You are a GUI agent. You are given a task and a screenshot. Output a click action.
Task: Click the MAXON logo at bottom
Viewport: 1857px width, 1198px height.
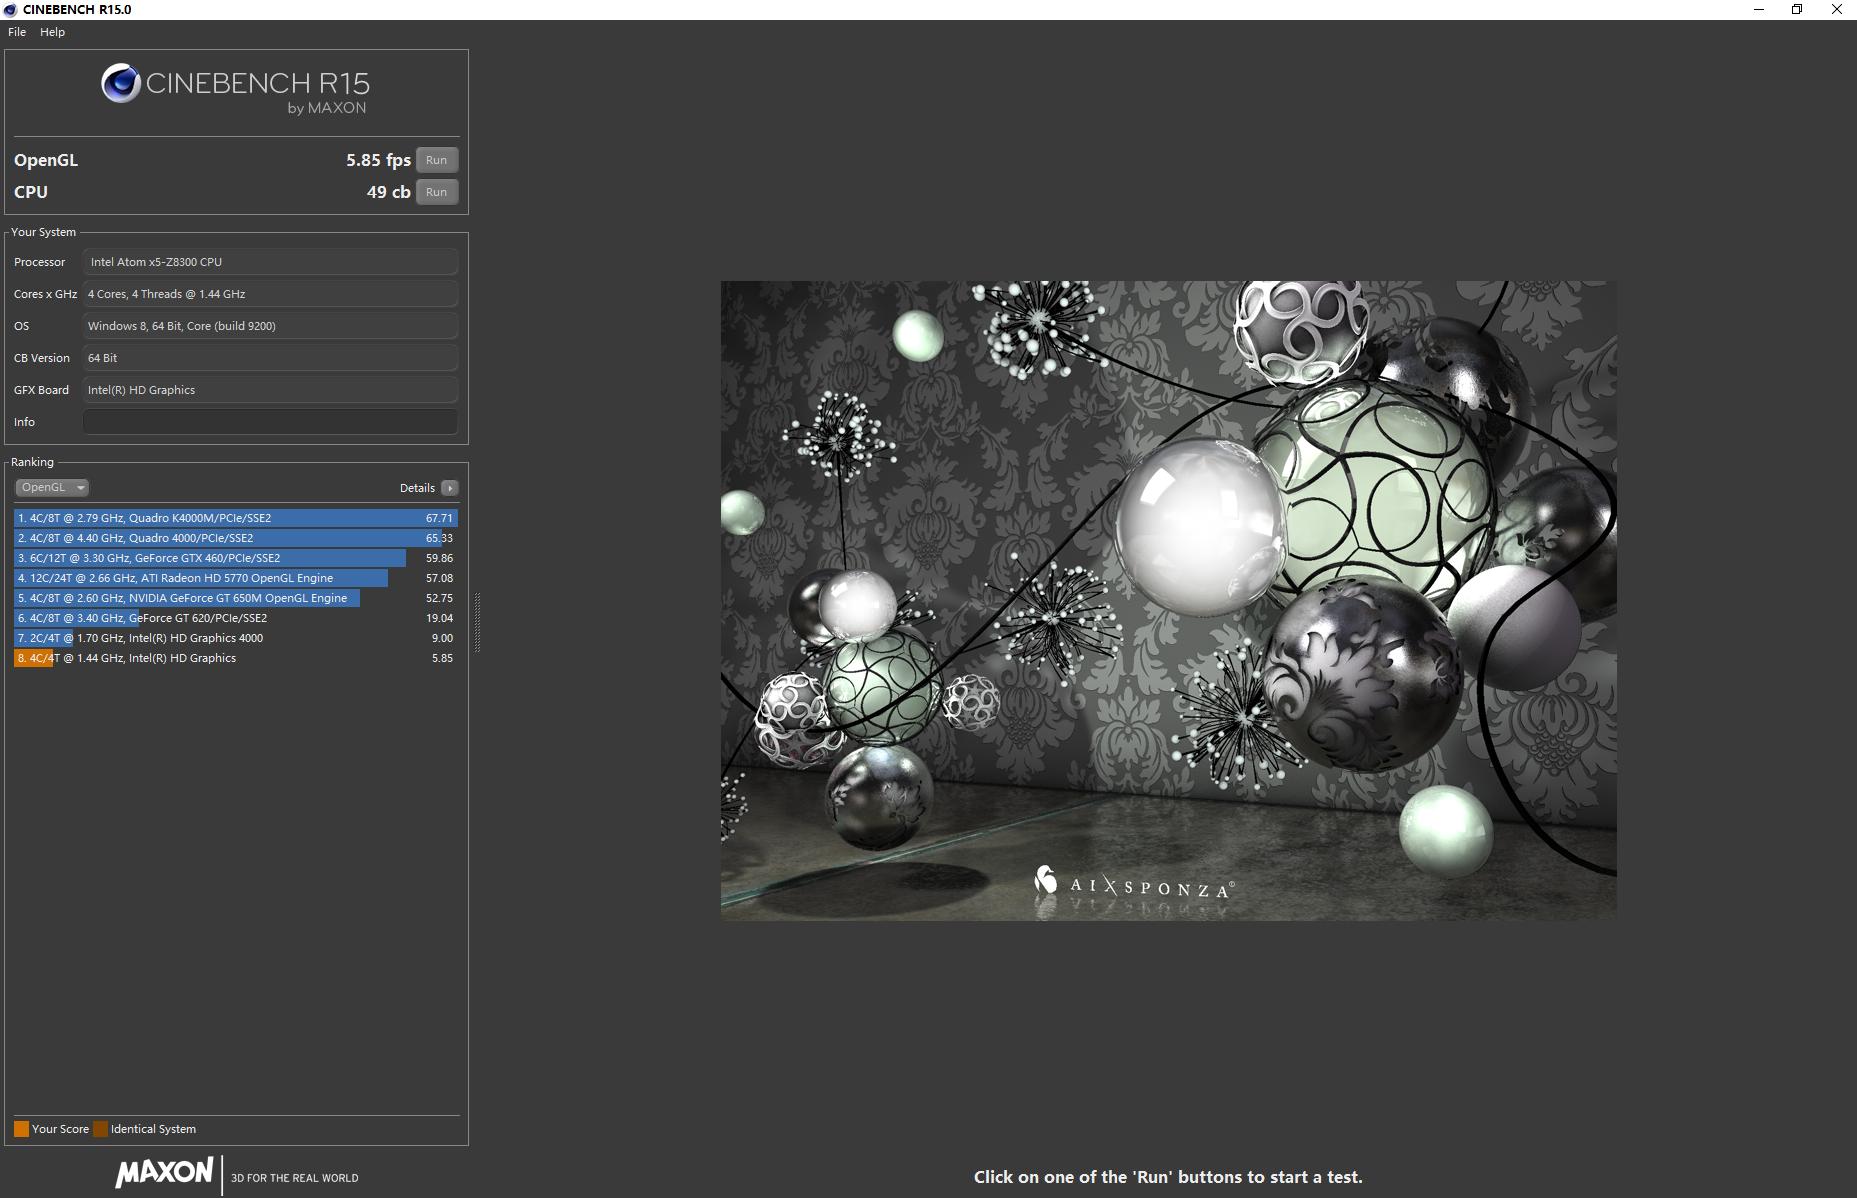(x=165, y=1172)
